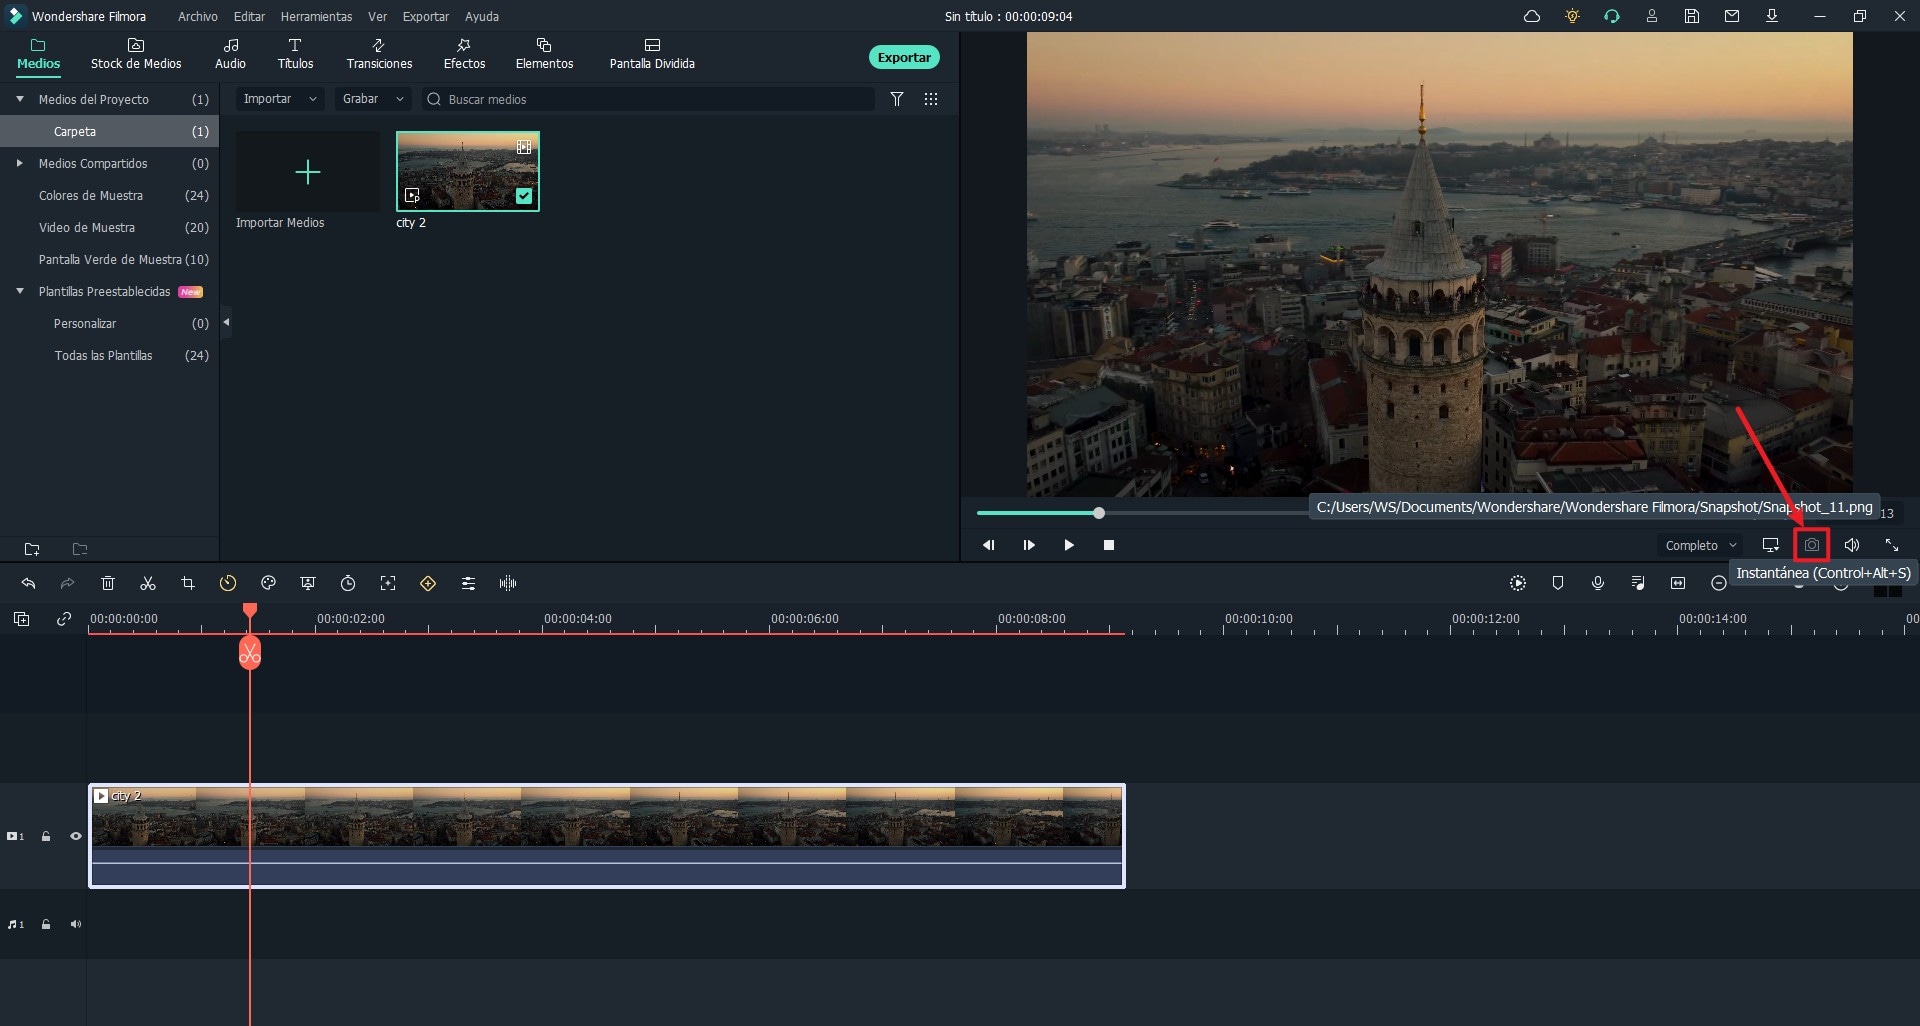Collapse the media library panel arrow

226,322
